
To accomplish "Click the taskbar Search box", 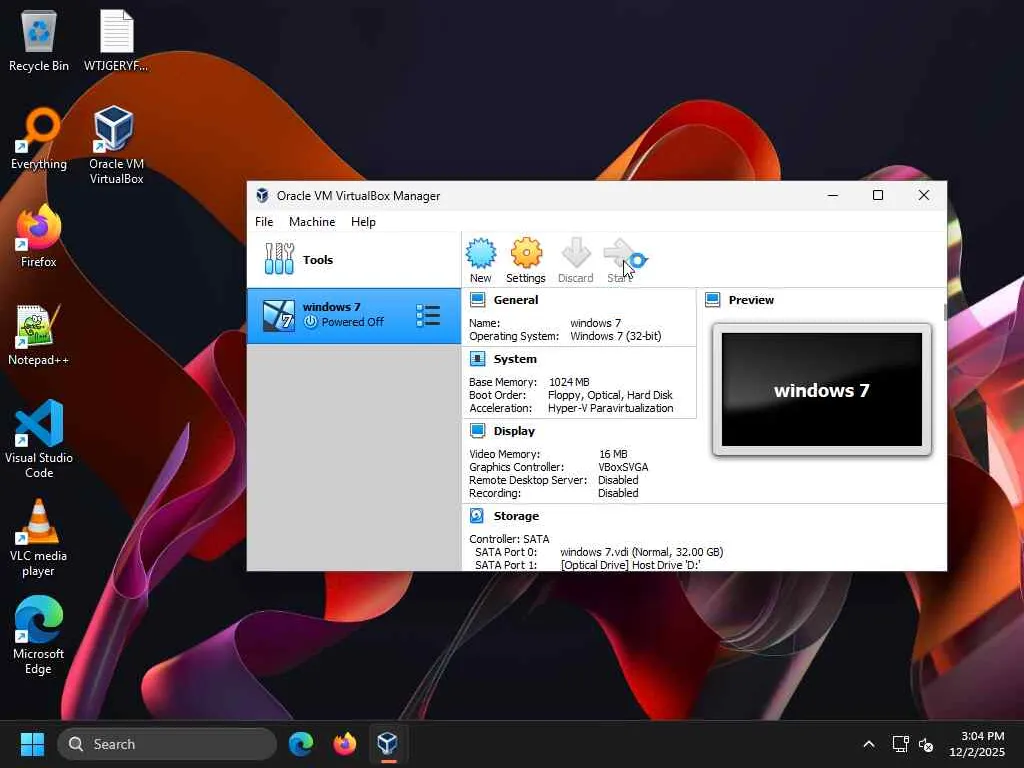I will (x=167, y=744).
